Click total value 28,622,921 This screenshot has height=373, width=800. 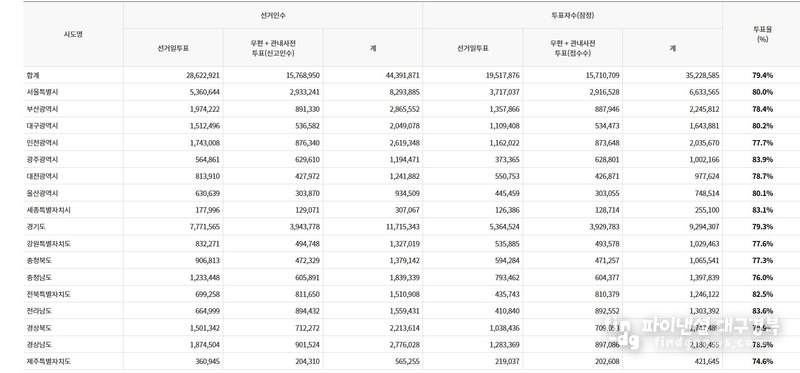click(203, 75)
